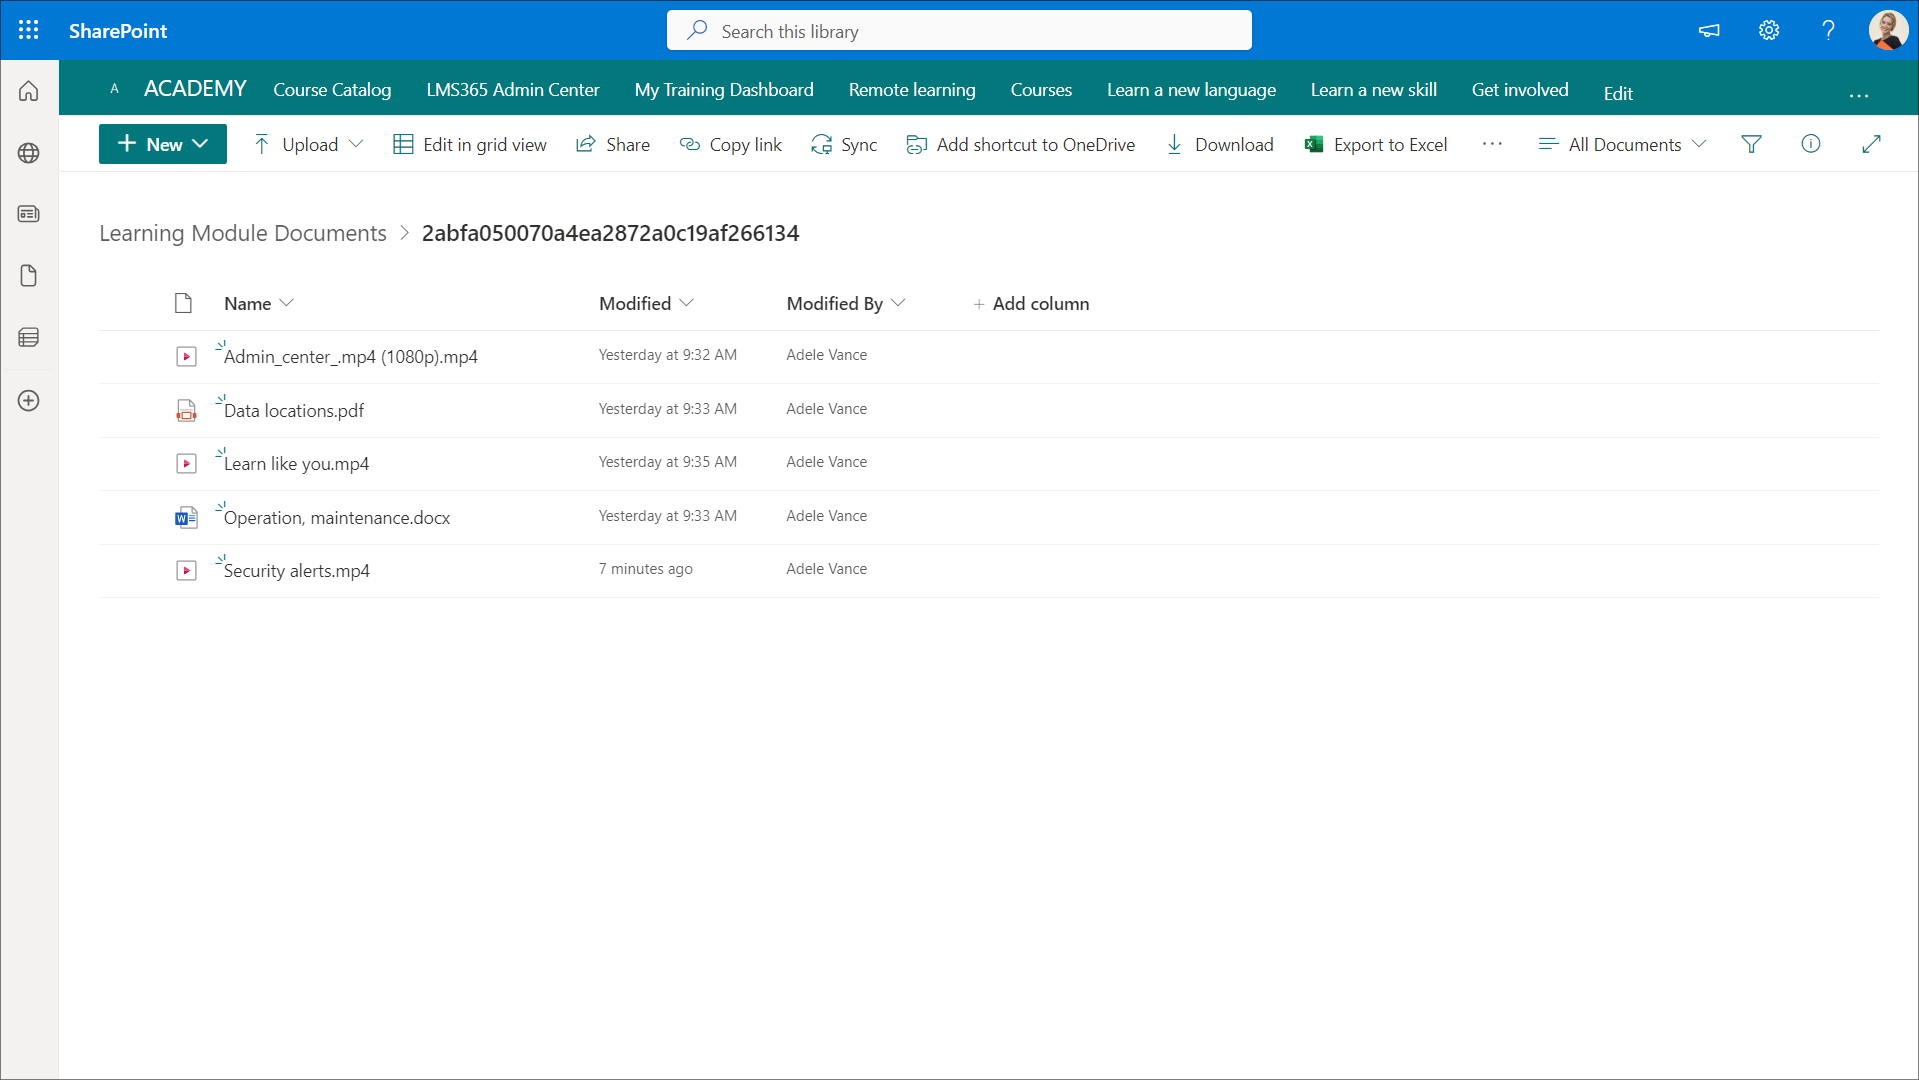The width and height of the screenshot is (1919, 1080).
Task: Open the app launcher waffle icon
Action: pos(28,30)
